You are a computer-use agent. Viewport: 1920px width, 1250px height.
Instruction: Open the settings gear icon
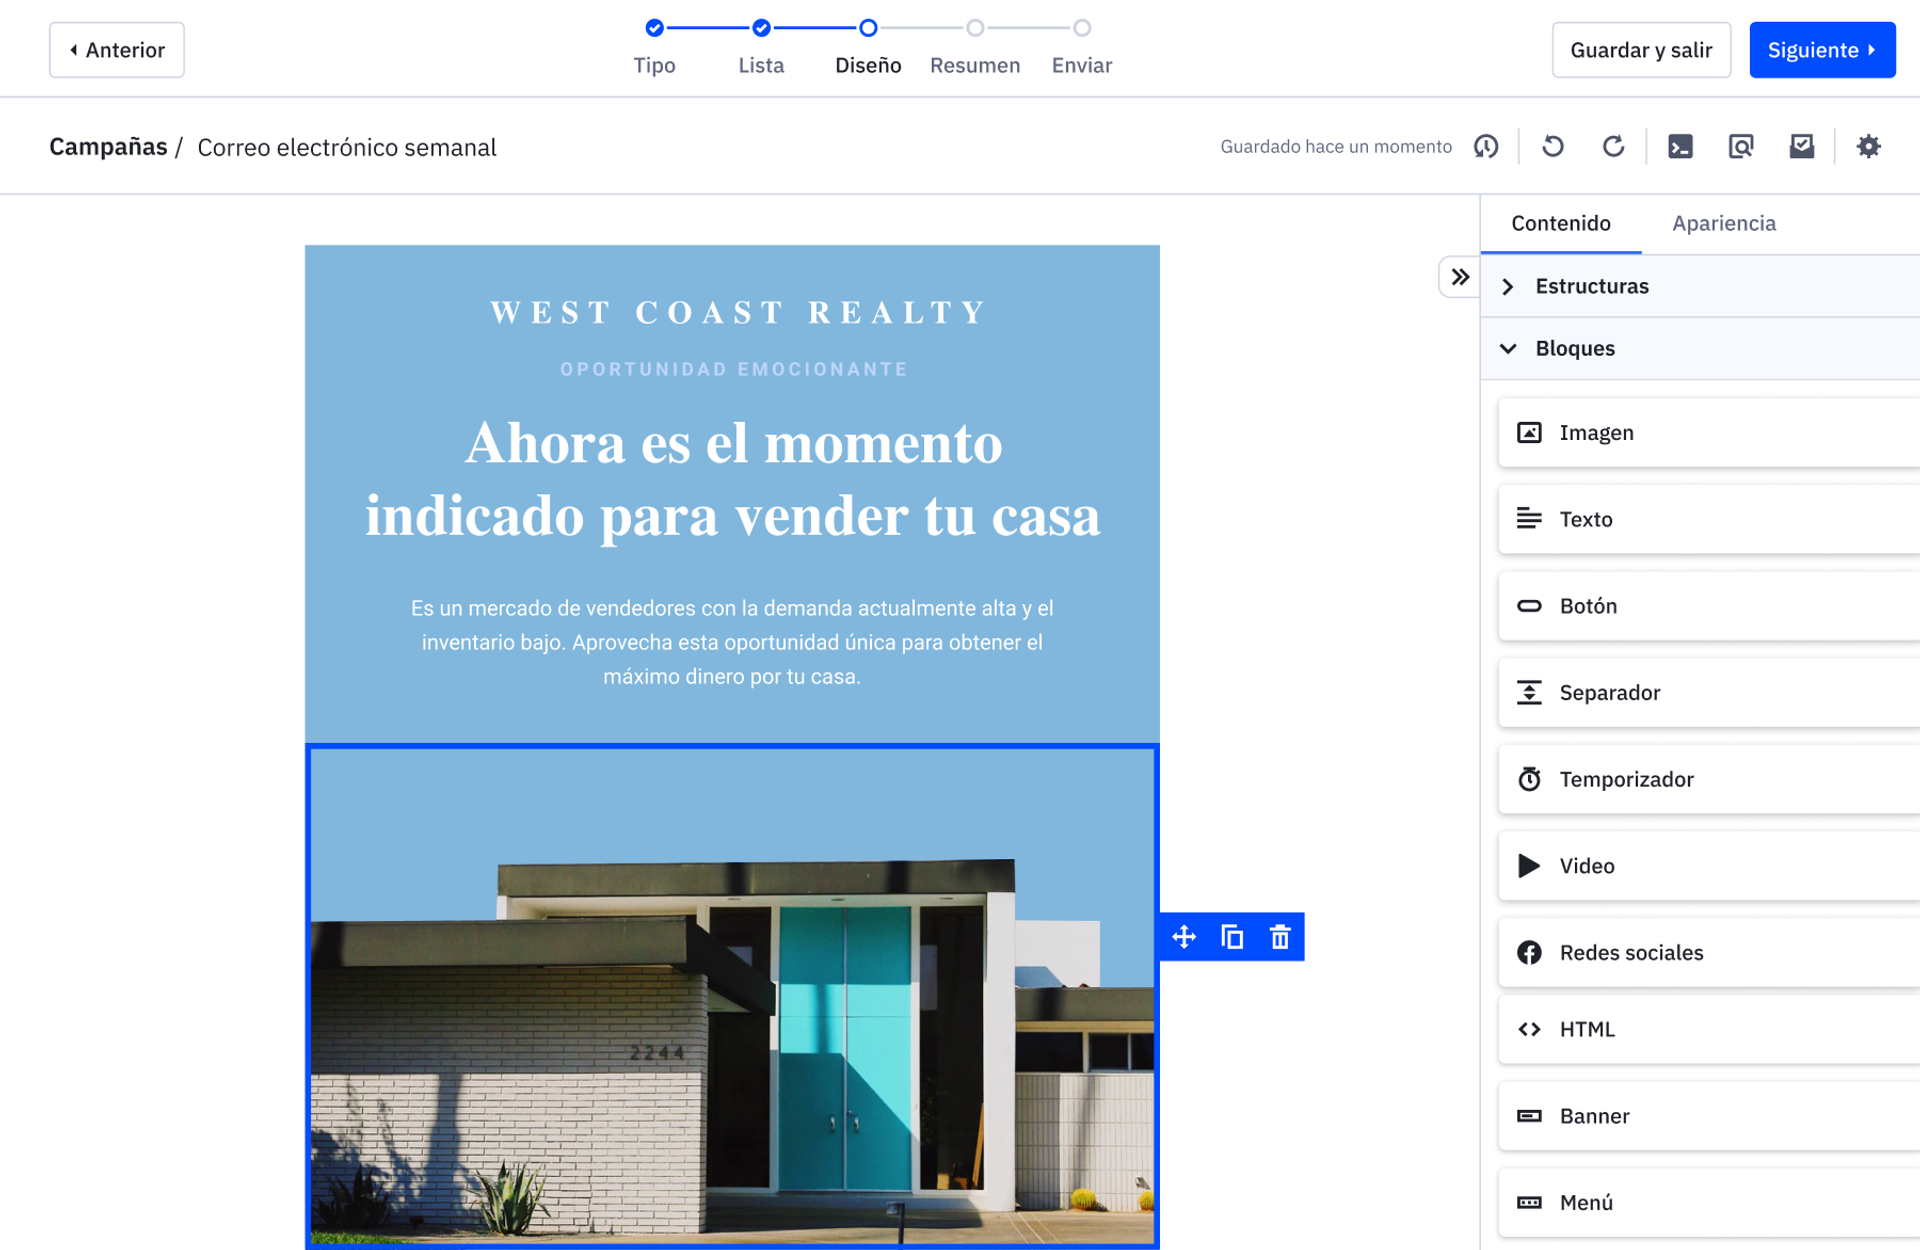tap(1868, 147)
